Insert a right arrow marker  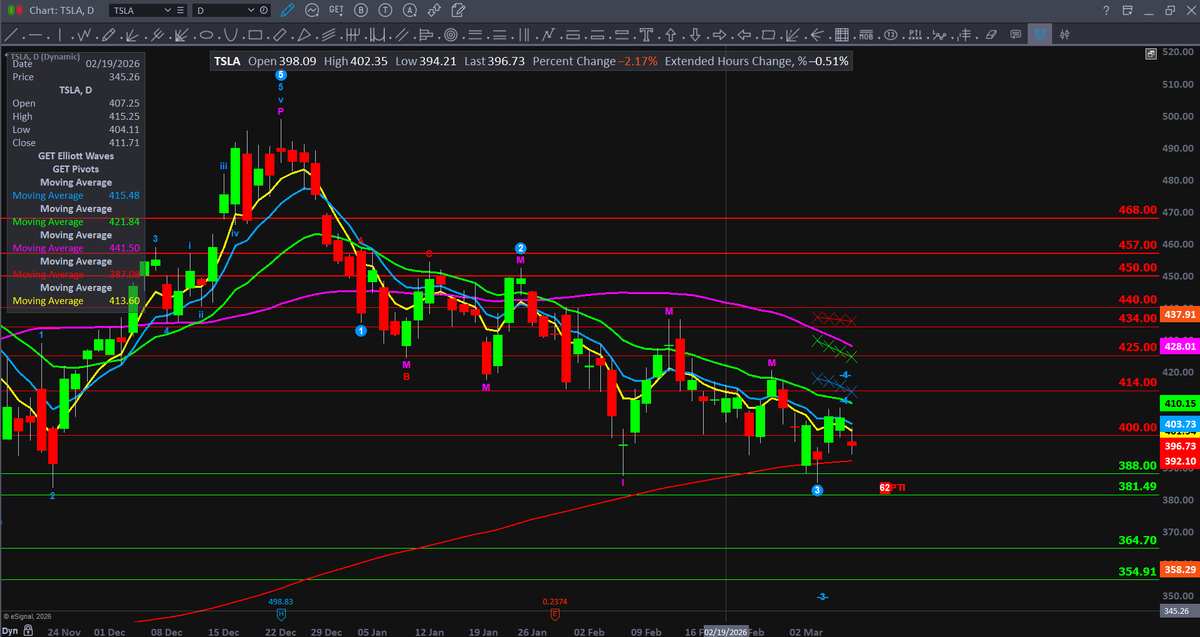tap(719, 35)
